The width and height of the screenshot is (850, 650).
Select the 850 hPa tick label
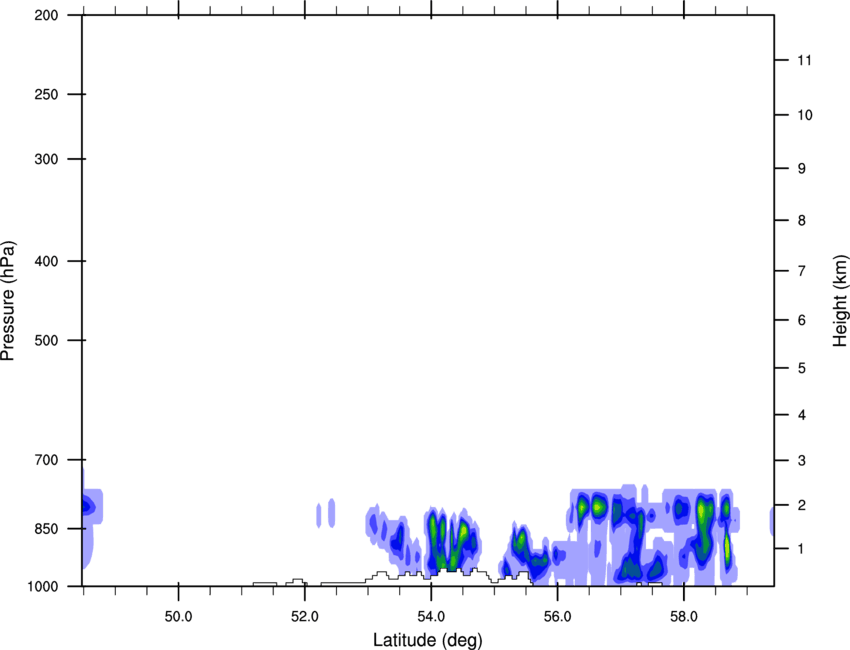[45, 528]
